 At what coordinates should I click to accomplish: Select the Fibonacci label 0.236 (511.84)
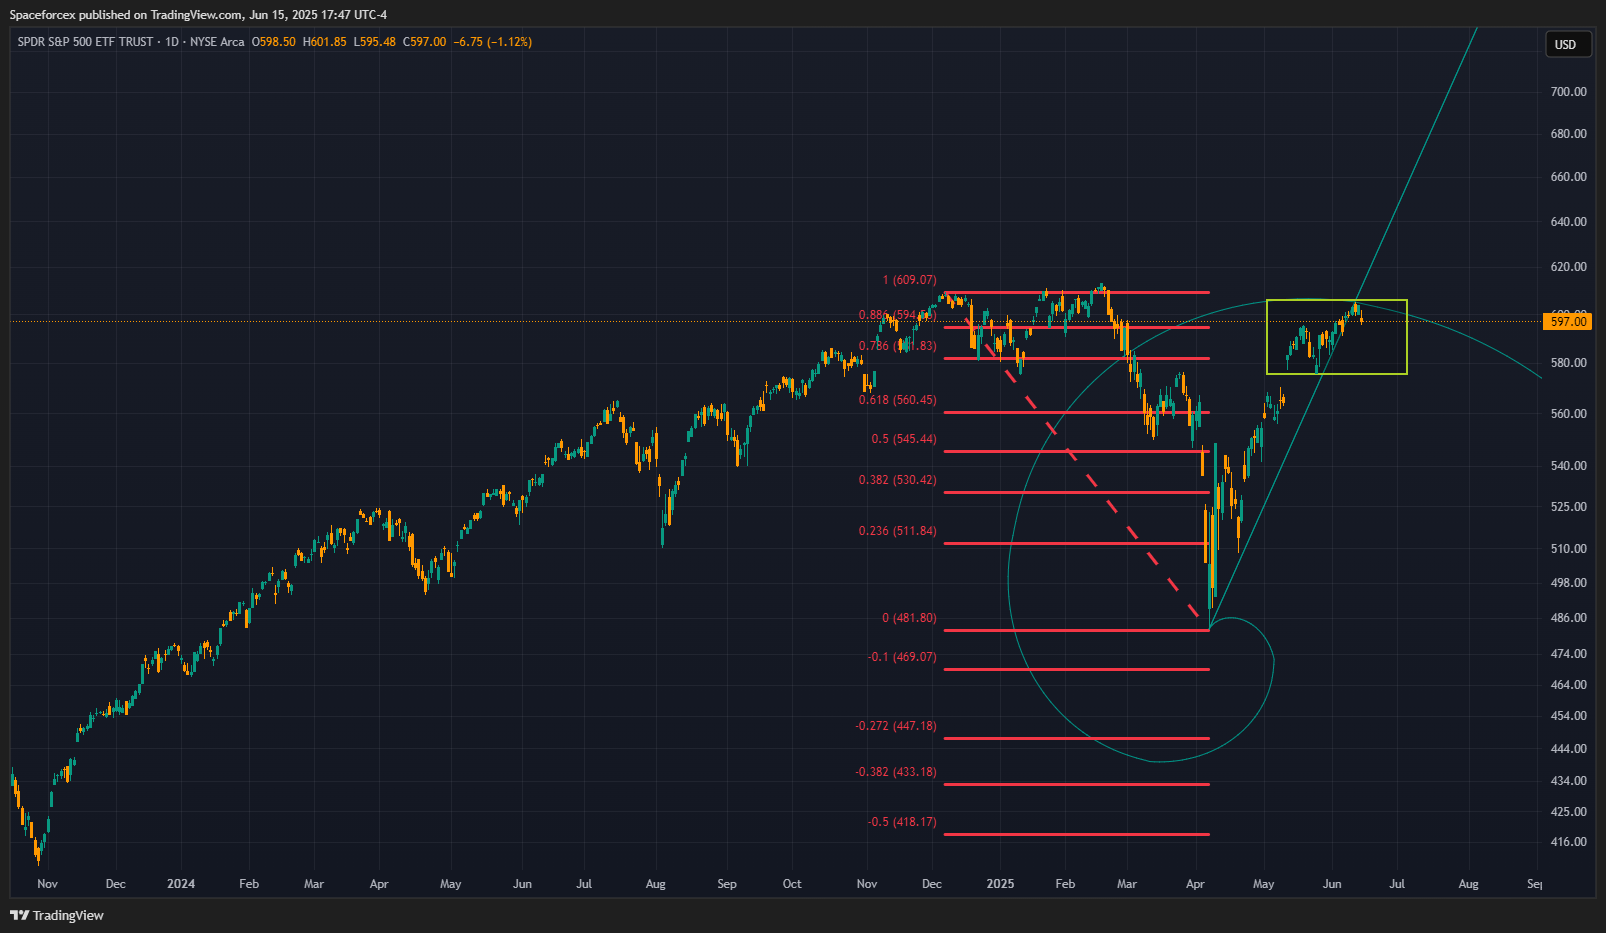click(x=897, y=530)
